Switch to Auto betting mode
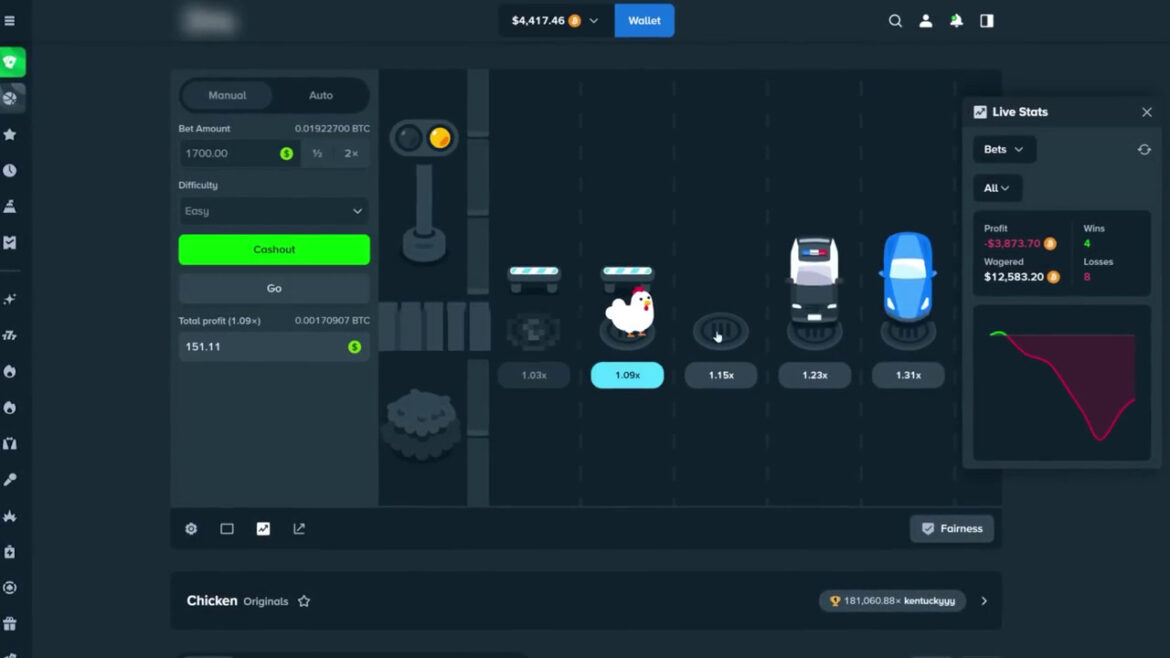 coord(321,95)
